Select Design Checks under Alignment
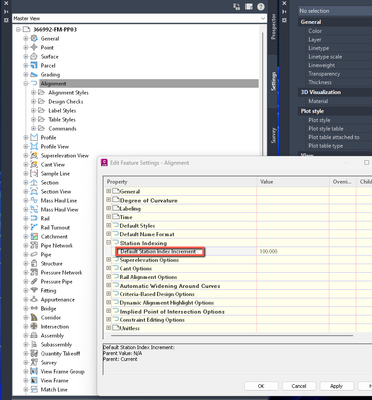Image resolution: width=372 pixels, height=400 pixels. point(66,101)
